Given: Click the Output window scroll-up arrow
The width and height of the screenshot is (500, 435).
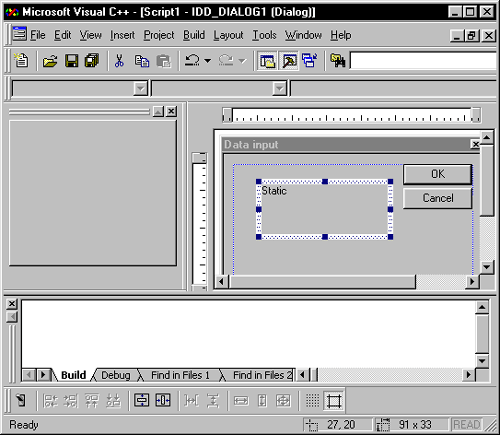Looking at the screenshot, I should point(482,307).
